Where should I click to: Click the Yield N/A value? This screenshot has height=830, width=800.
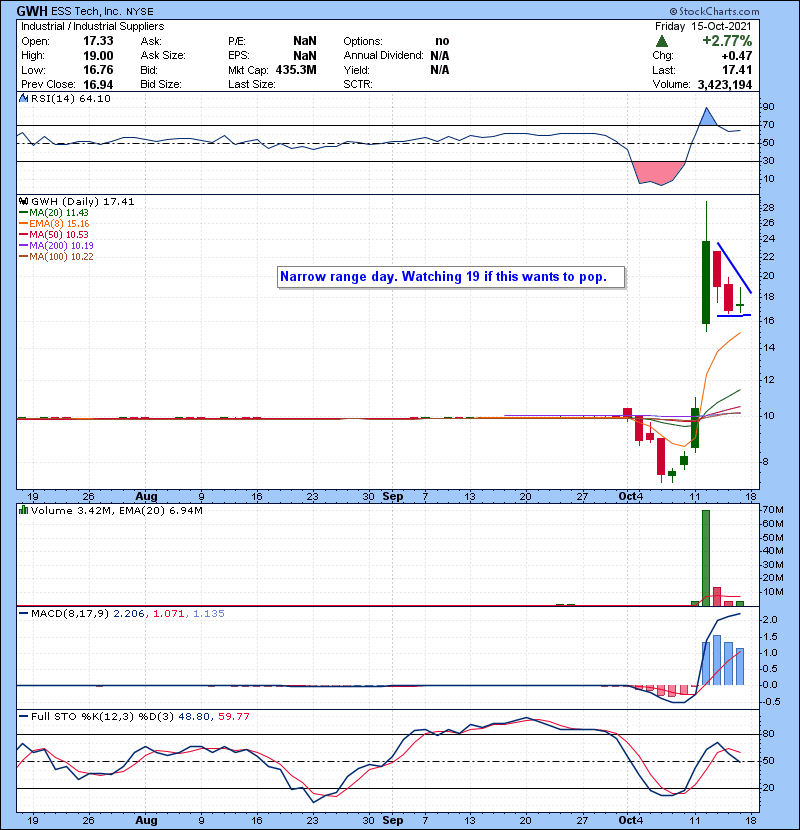[439, 70]
